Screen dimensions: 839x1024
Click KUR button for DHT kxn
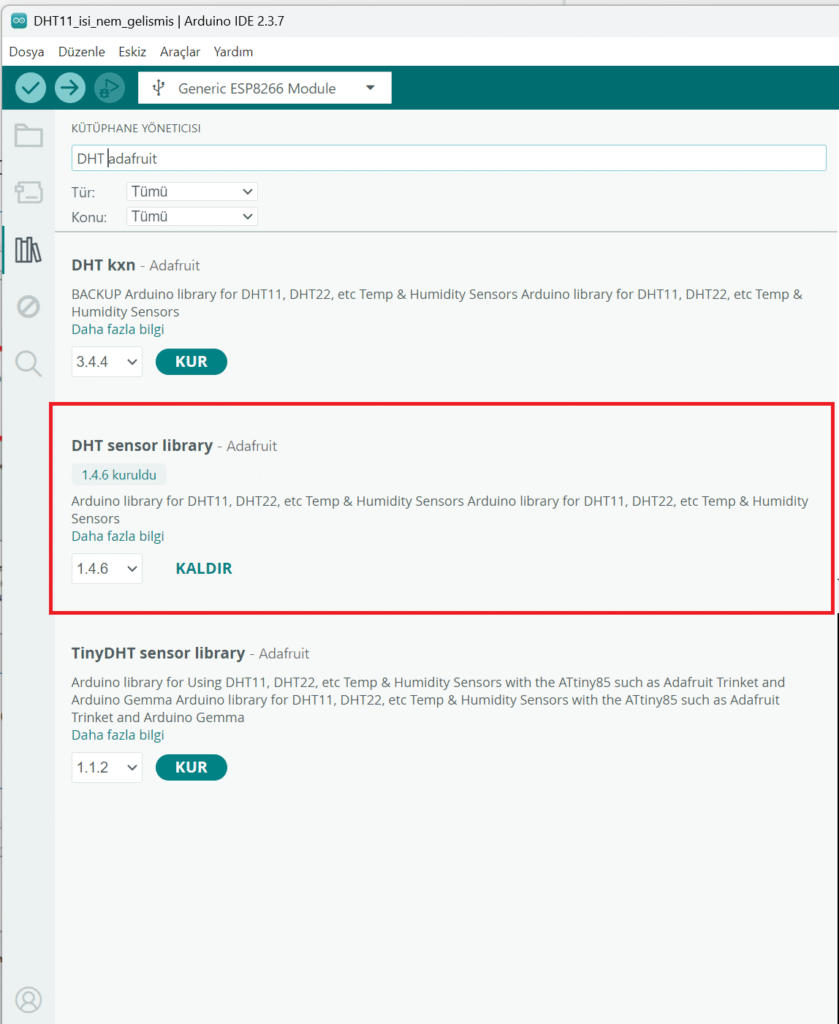(191, 362)
